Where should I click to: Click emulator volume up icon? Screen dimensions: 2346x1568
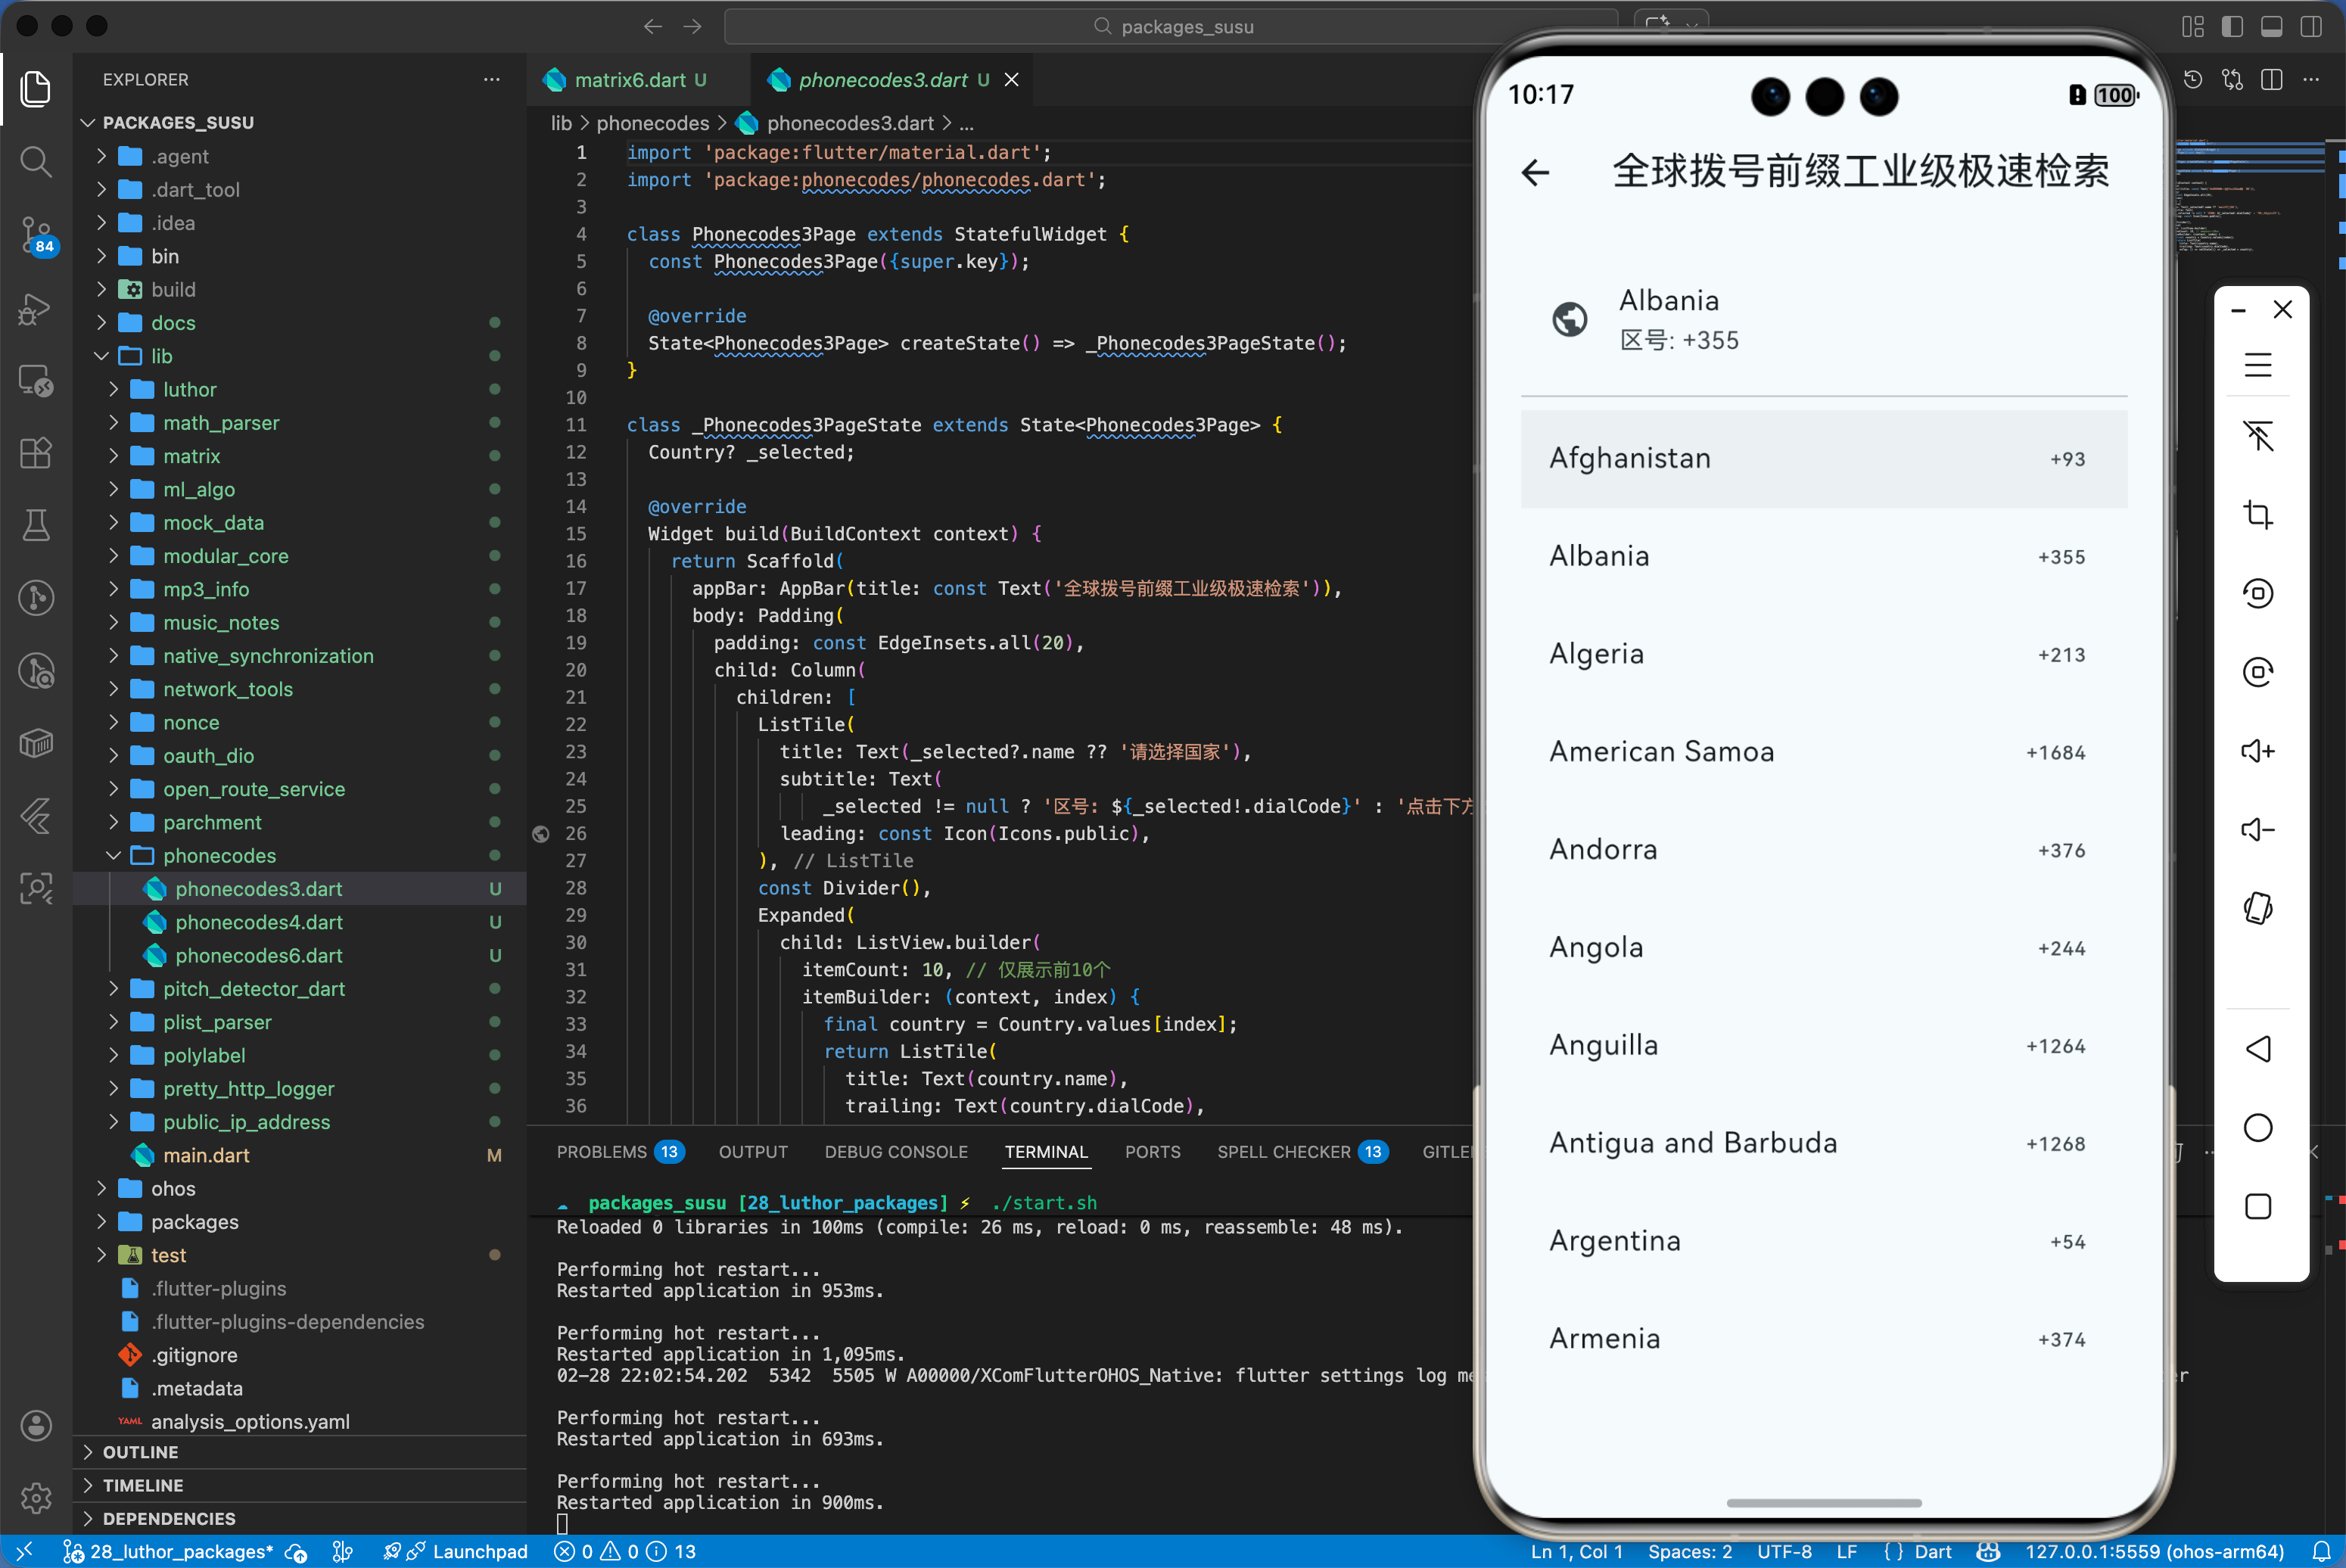click(2257, 751)
